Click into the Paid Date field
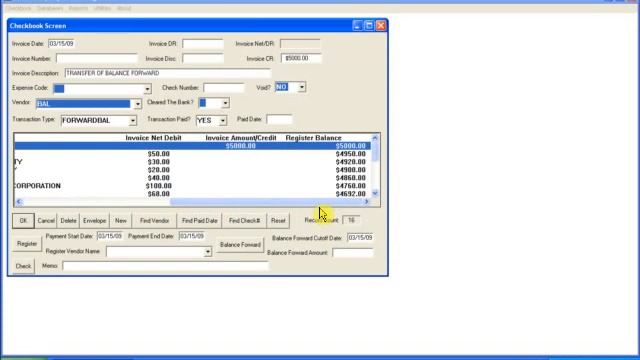 pyautogui.click(x=280, y=120)
